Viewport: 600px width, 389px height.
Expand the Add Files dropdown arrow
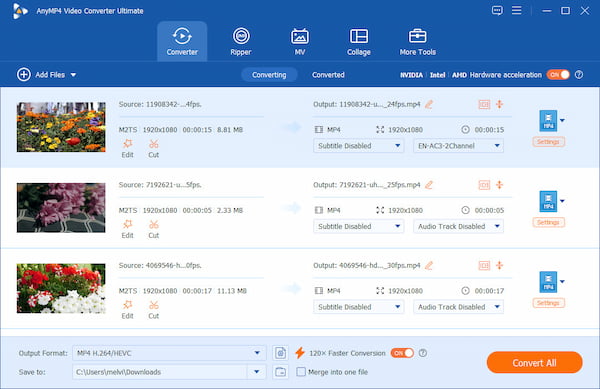click(x=73, y=75)
